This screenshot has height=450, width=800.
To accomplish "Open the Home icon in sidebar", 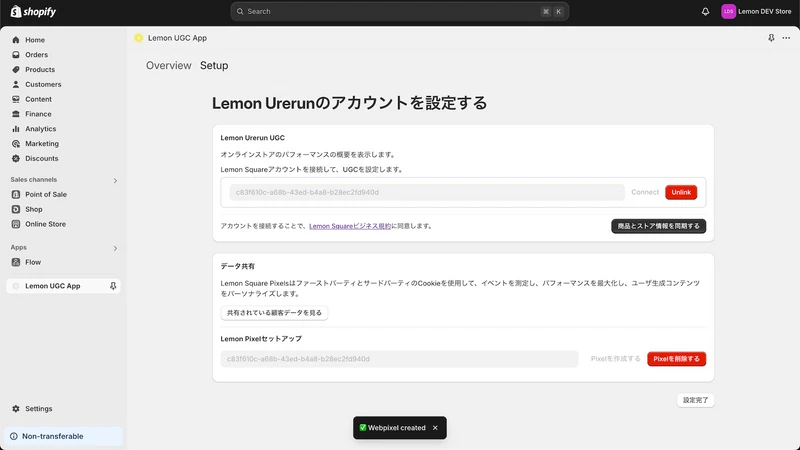I will (16, 40).
